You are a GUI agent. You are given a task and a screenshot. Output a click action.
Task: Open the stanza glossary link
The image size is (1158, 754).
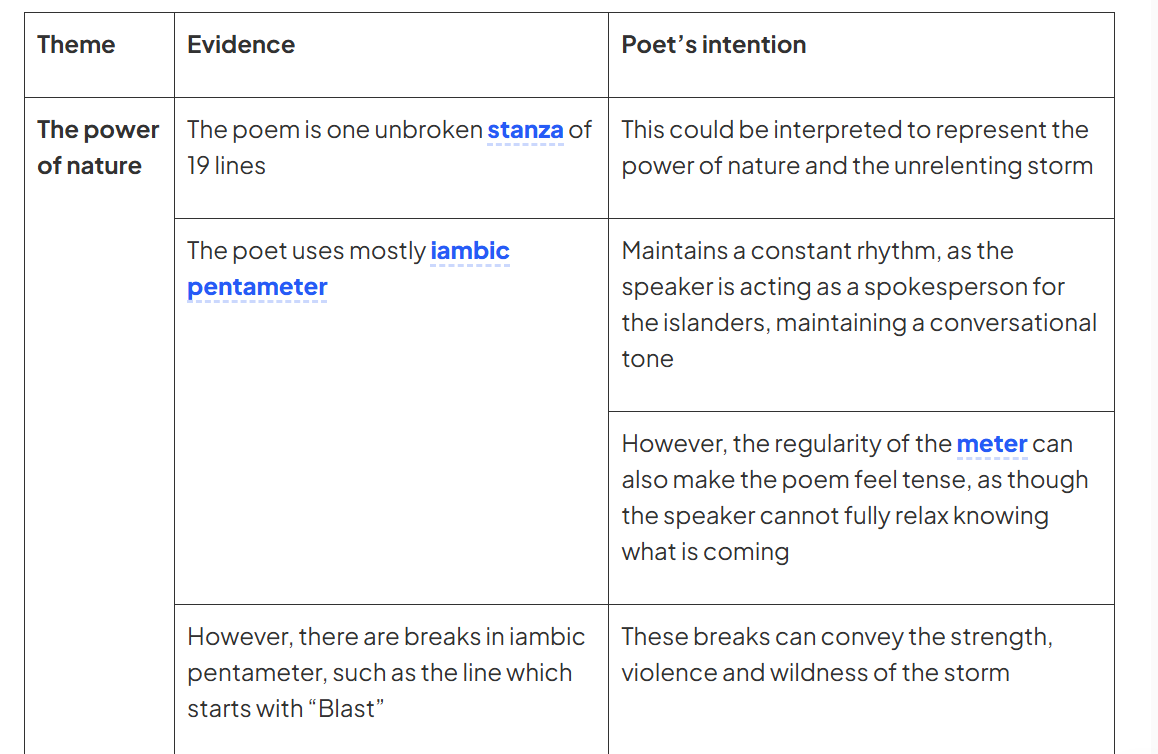[x=525, y=130]
